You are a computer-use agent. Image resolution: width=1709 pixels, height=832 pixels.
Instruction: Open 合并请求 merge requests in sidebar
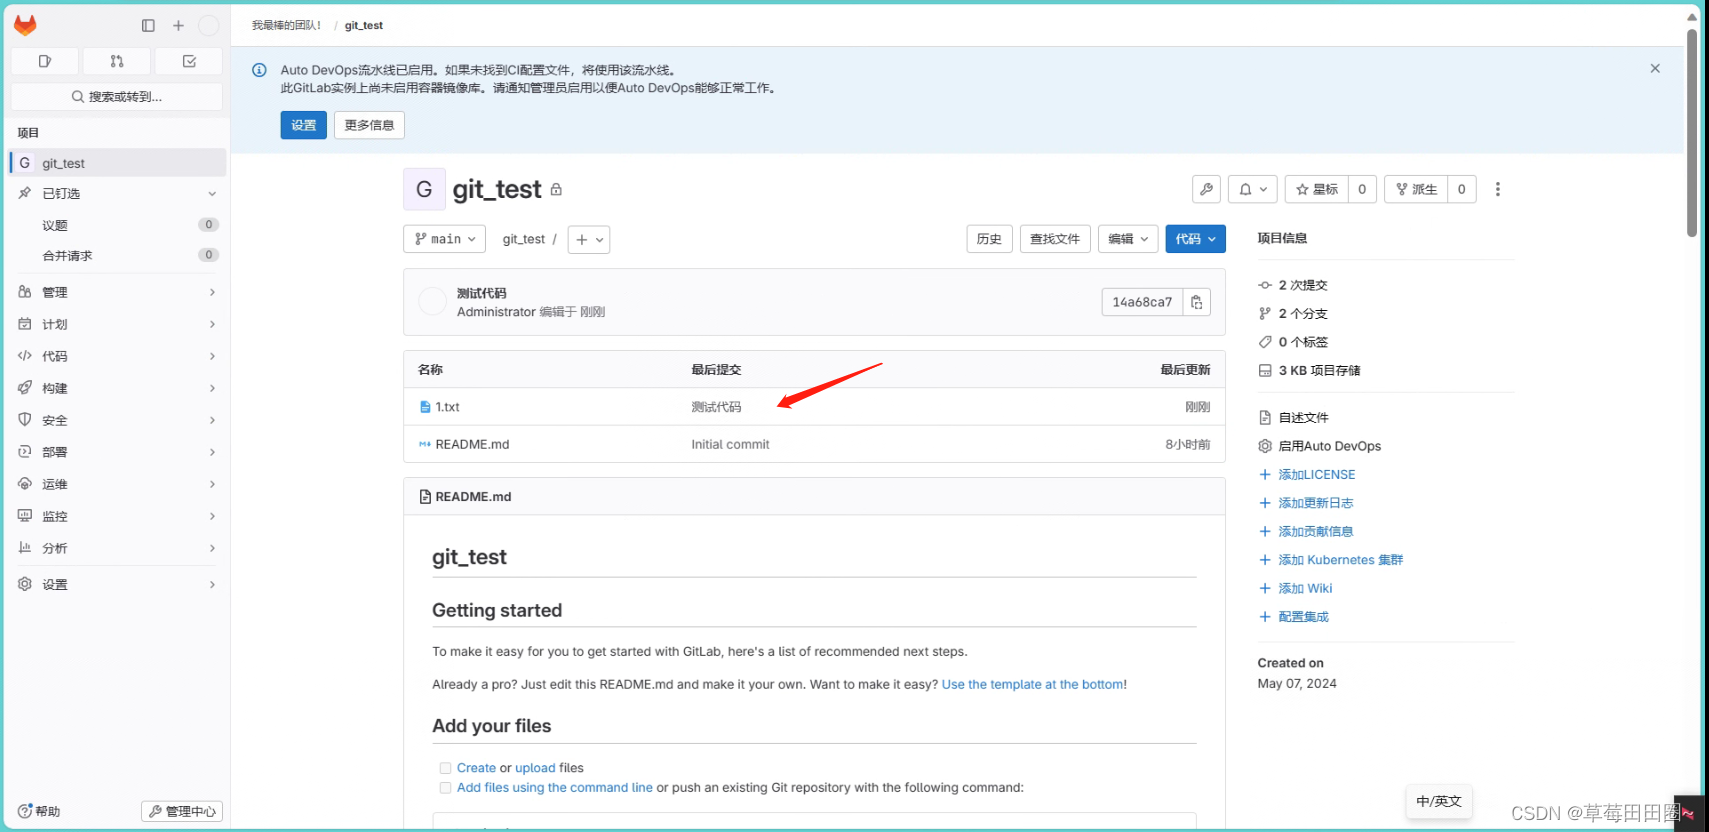(x=117, y=255)
